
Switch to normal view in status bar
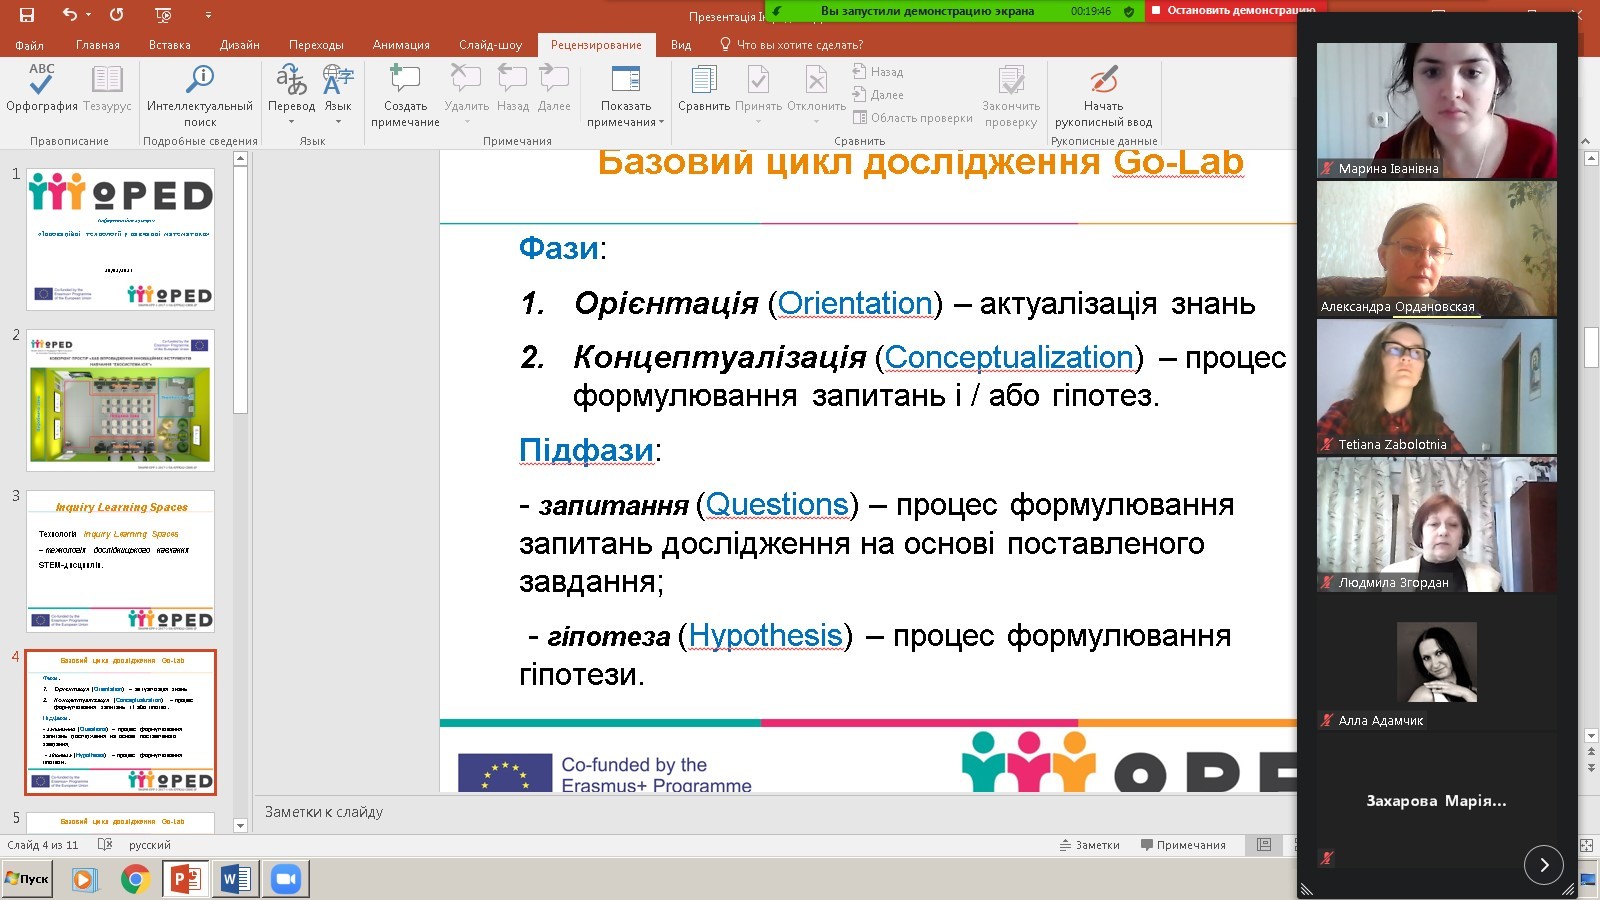[x=1264, y=845]
